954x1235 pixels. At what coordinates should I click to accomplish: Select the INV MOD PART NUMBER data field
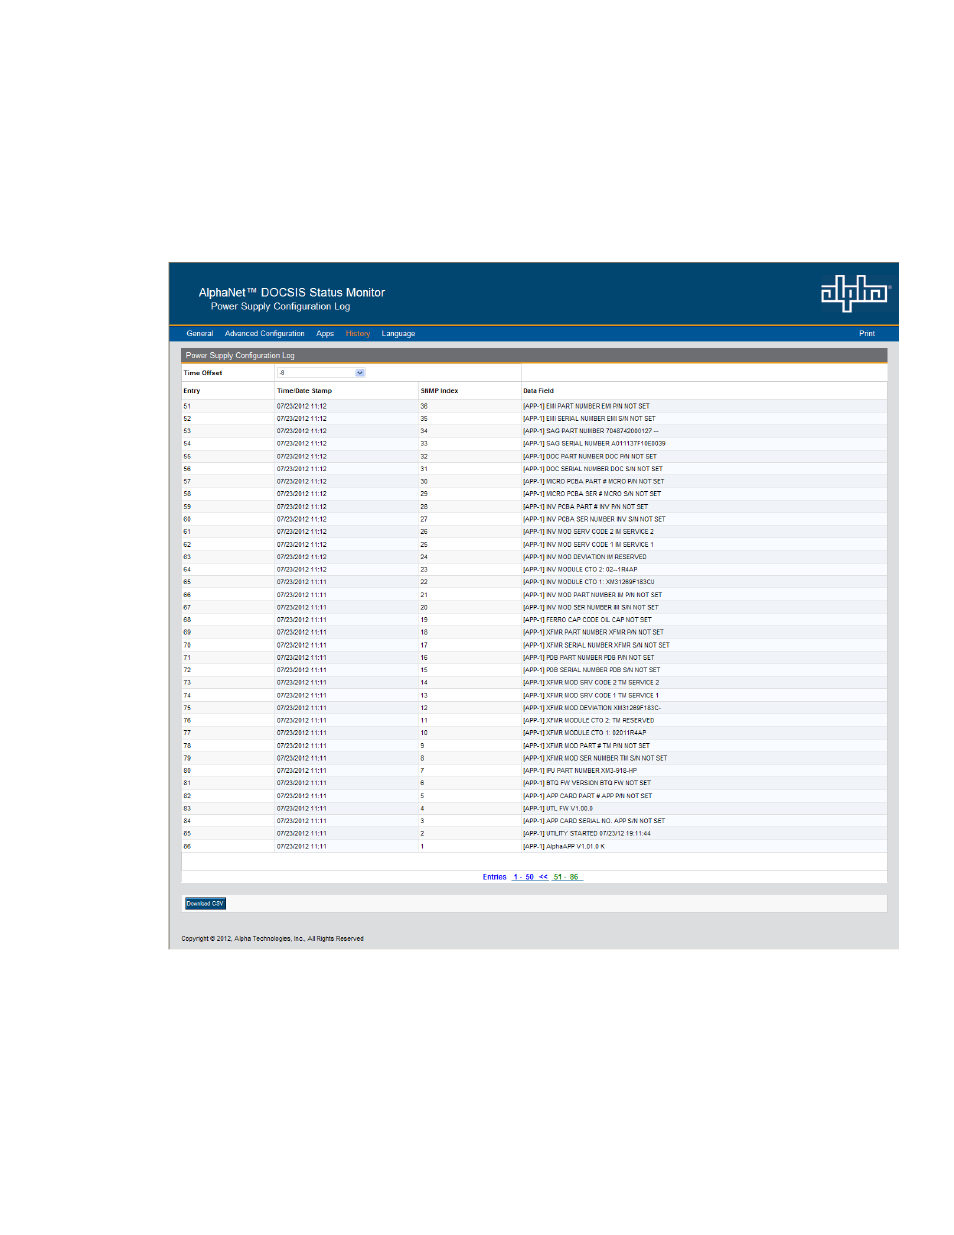(592, 595)
